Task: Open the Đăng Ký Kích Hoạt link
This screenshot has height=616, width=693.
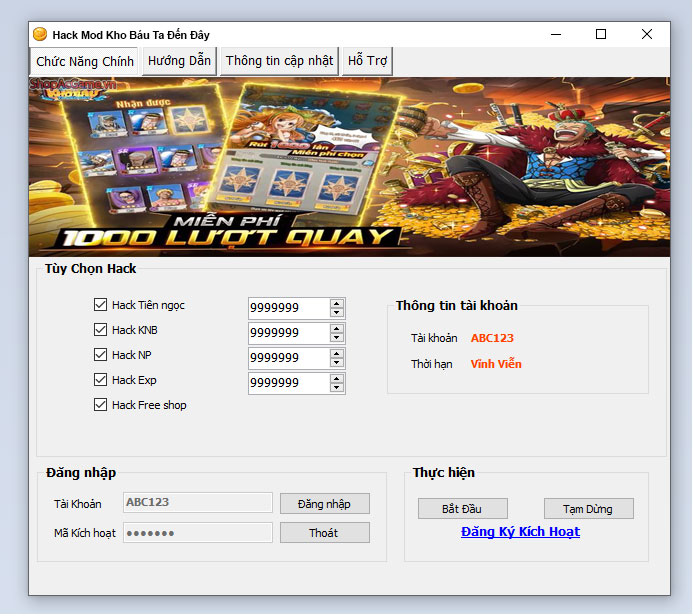Action: (520, 532)
